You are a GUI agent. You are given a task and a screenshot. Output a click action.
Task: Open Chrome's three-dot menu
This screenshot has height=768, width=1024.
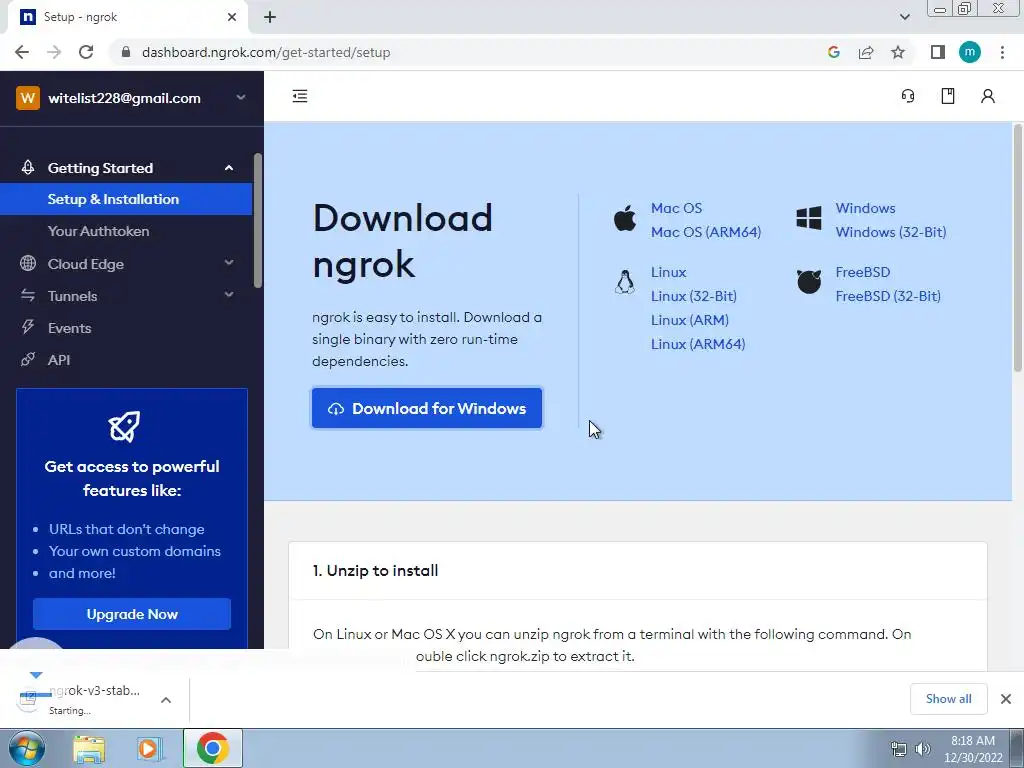coord(1002,52)
